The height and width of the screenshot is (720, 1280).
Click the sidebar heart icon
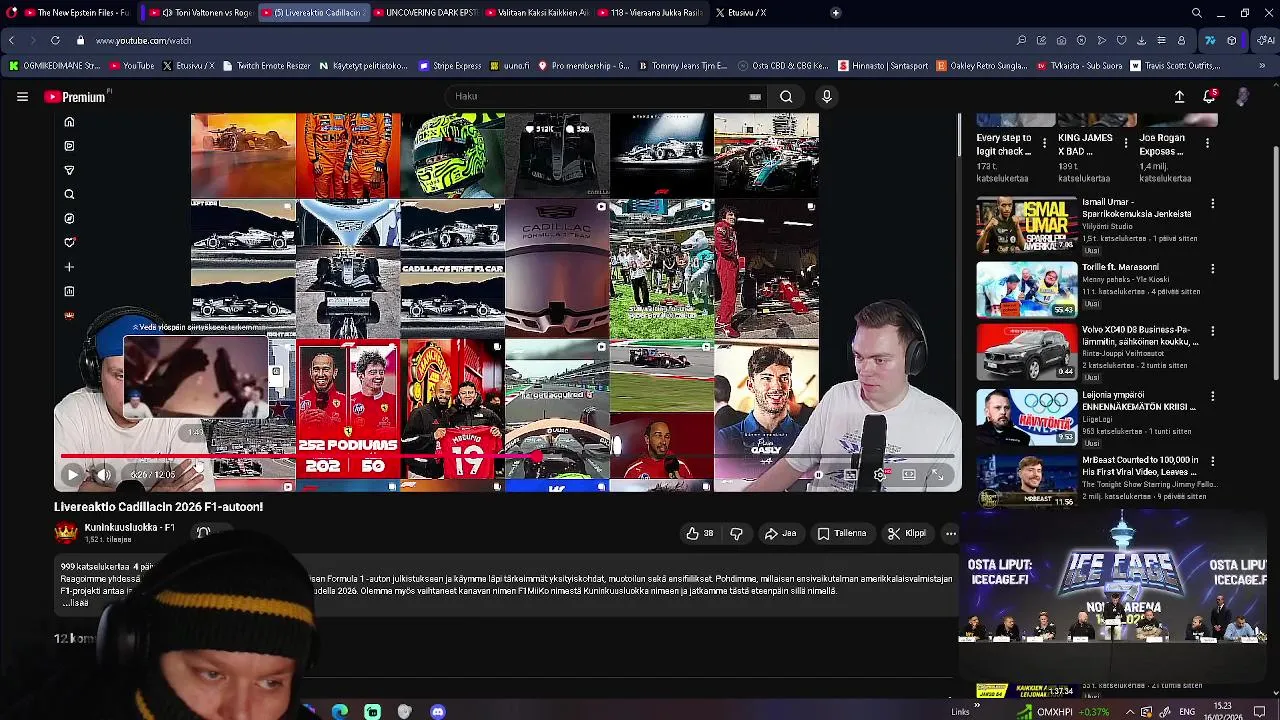[69, 243]
